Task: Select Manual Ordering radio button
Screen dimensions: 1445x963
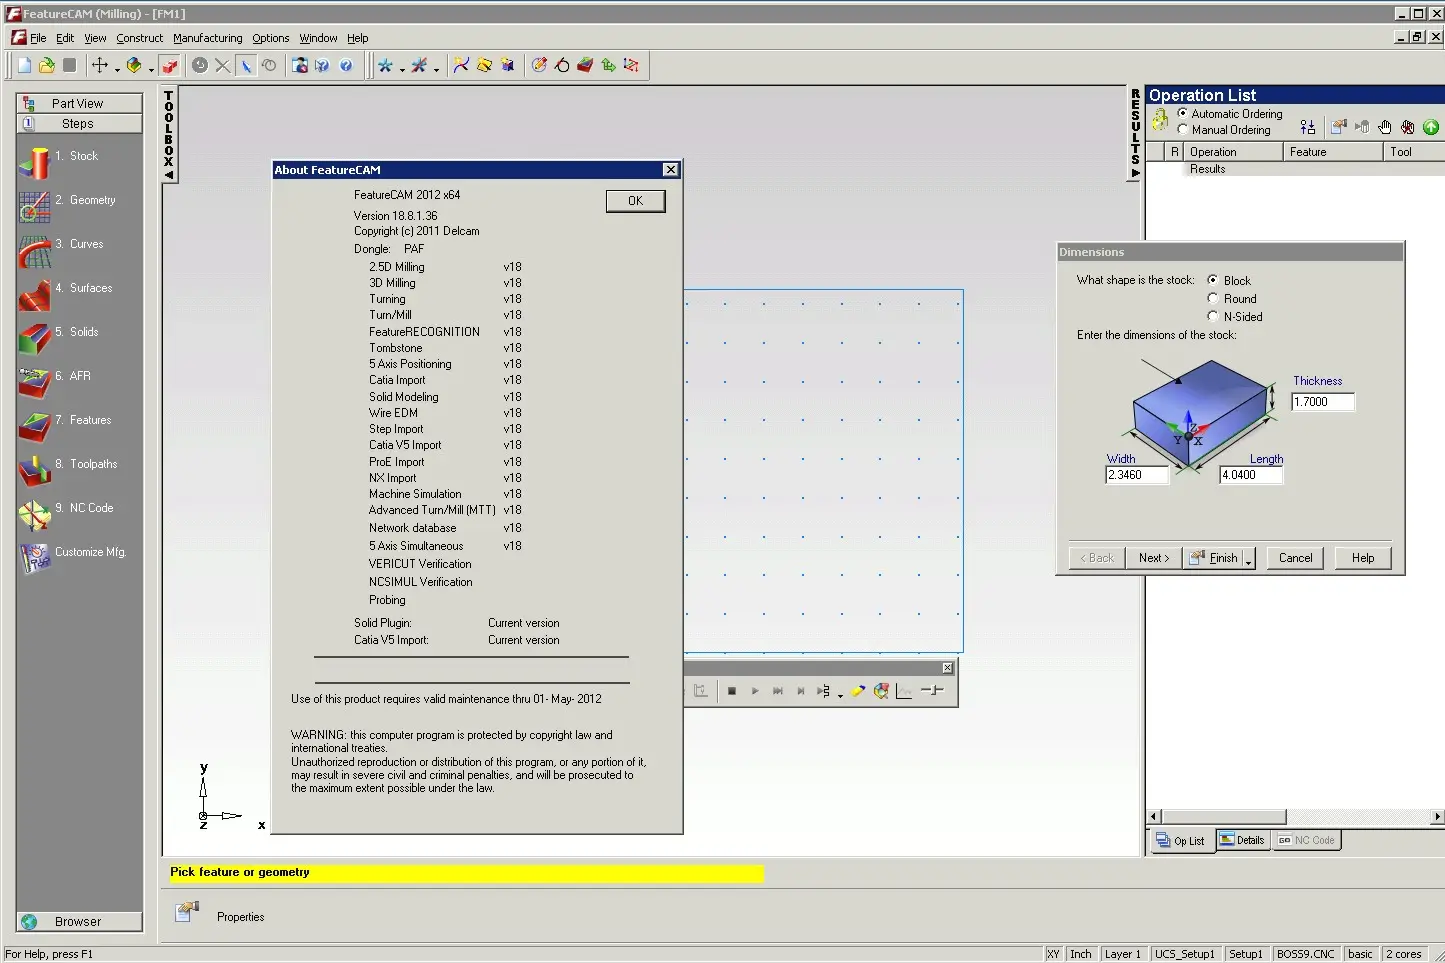Action: tap(1183, 129)
